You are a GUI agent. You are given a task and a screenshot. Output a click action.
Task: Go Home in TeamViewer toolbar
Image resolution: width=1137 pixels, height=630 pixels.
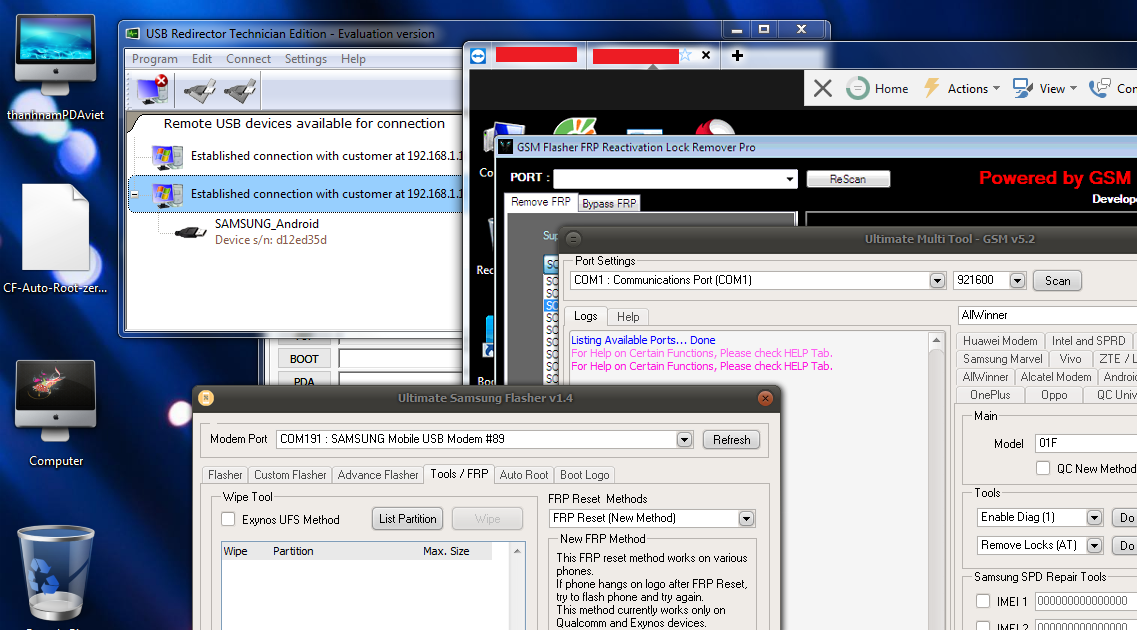[877, 88]
